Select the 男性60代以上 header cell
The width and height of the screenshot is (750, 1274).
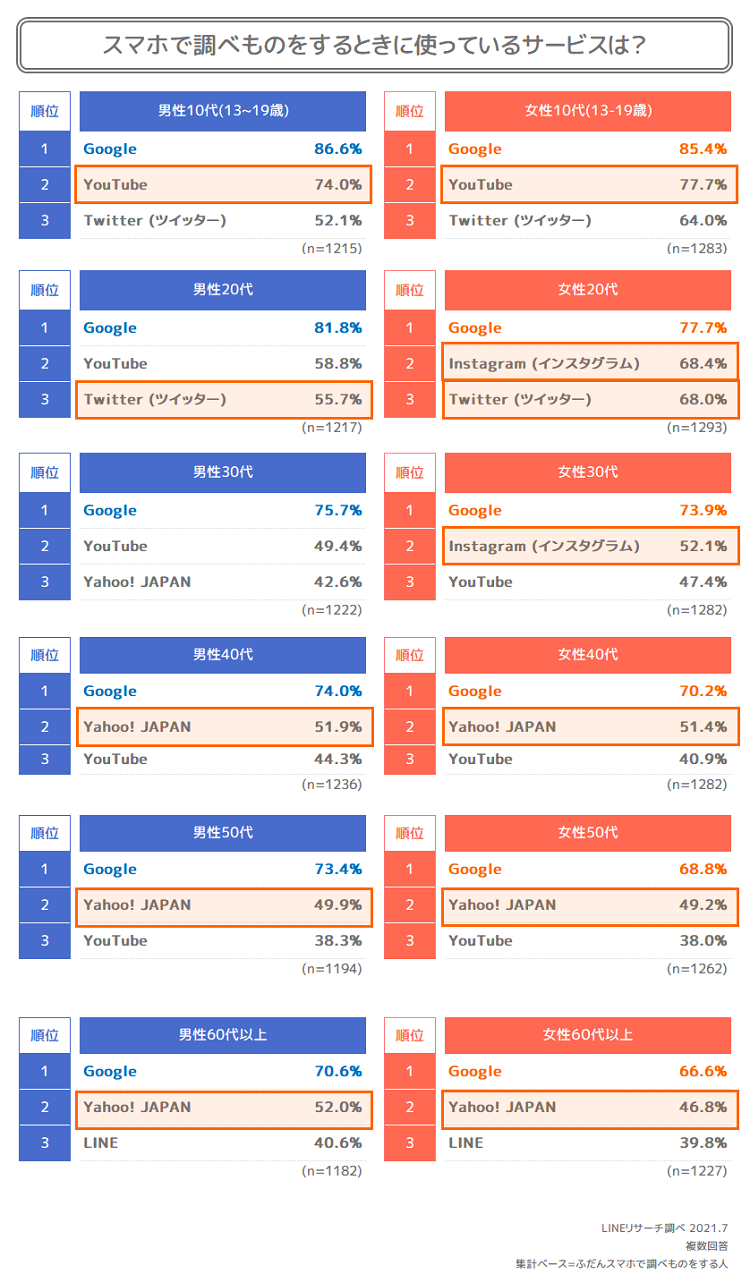(223, 1035)
